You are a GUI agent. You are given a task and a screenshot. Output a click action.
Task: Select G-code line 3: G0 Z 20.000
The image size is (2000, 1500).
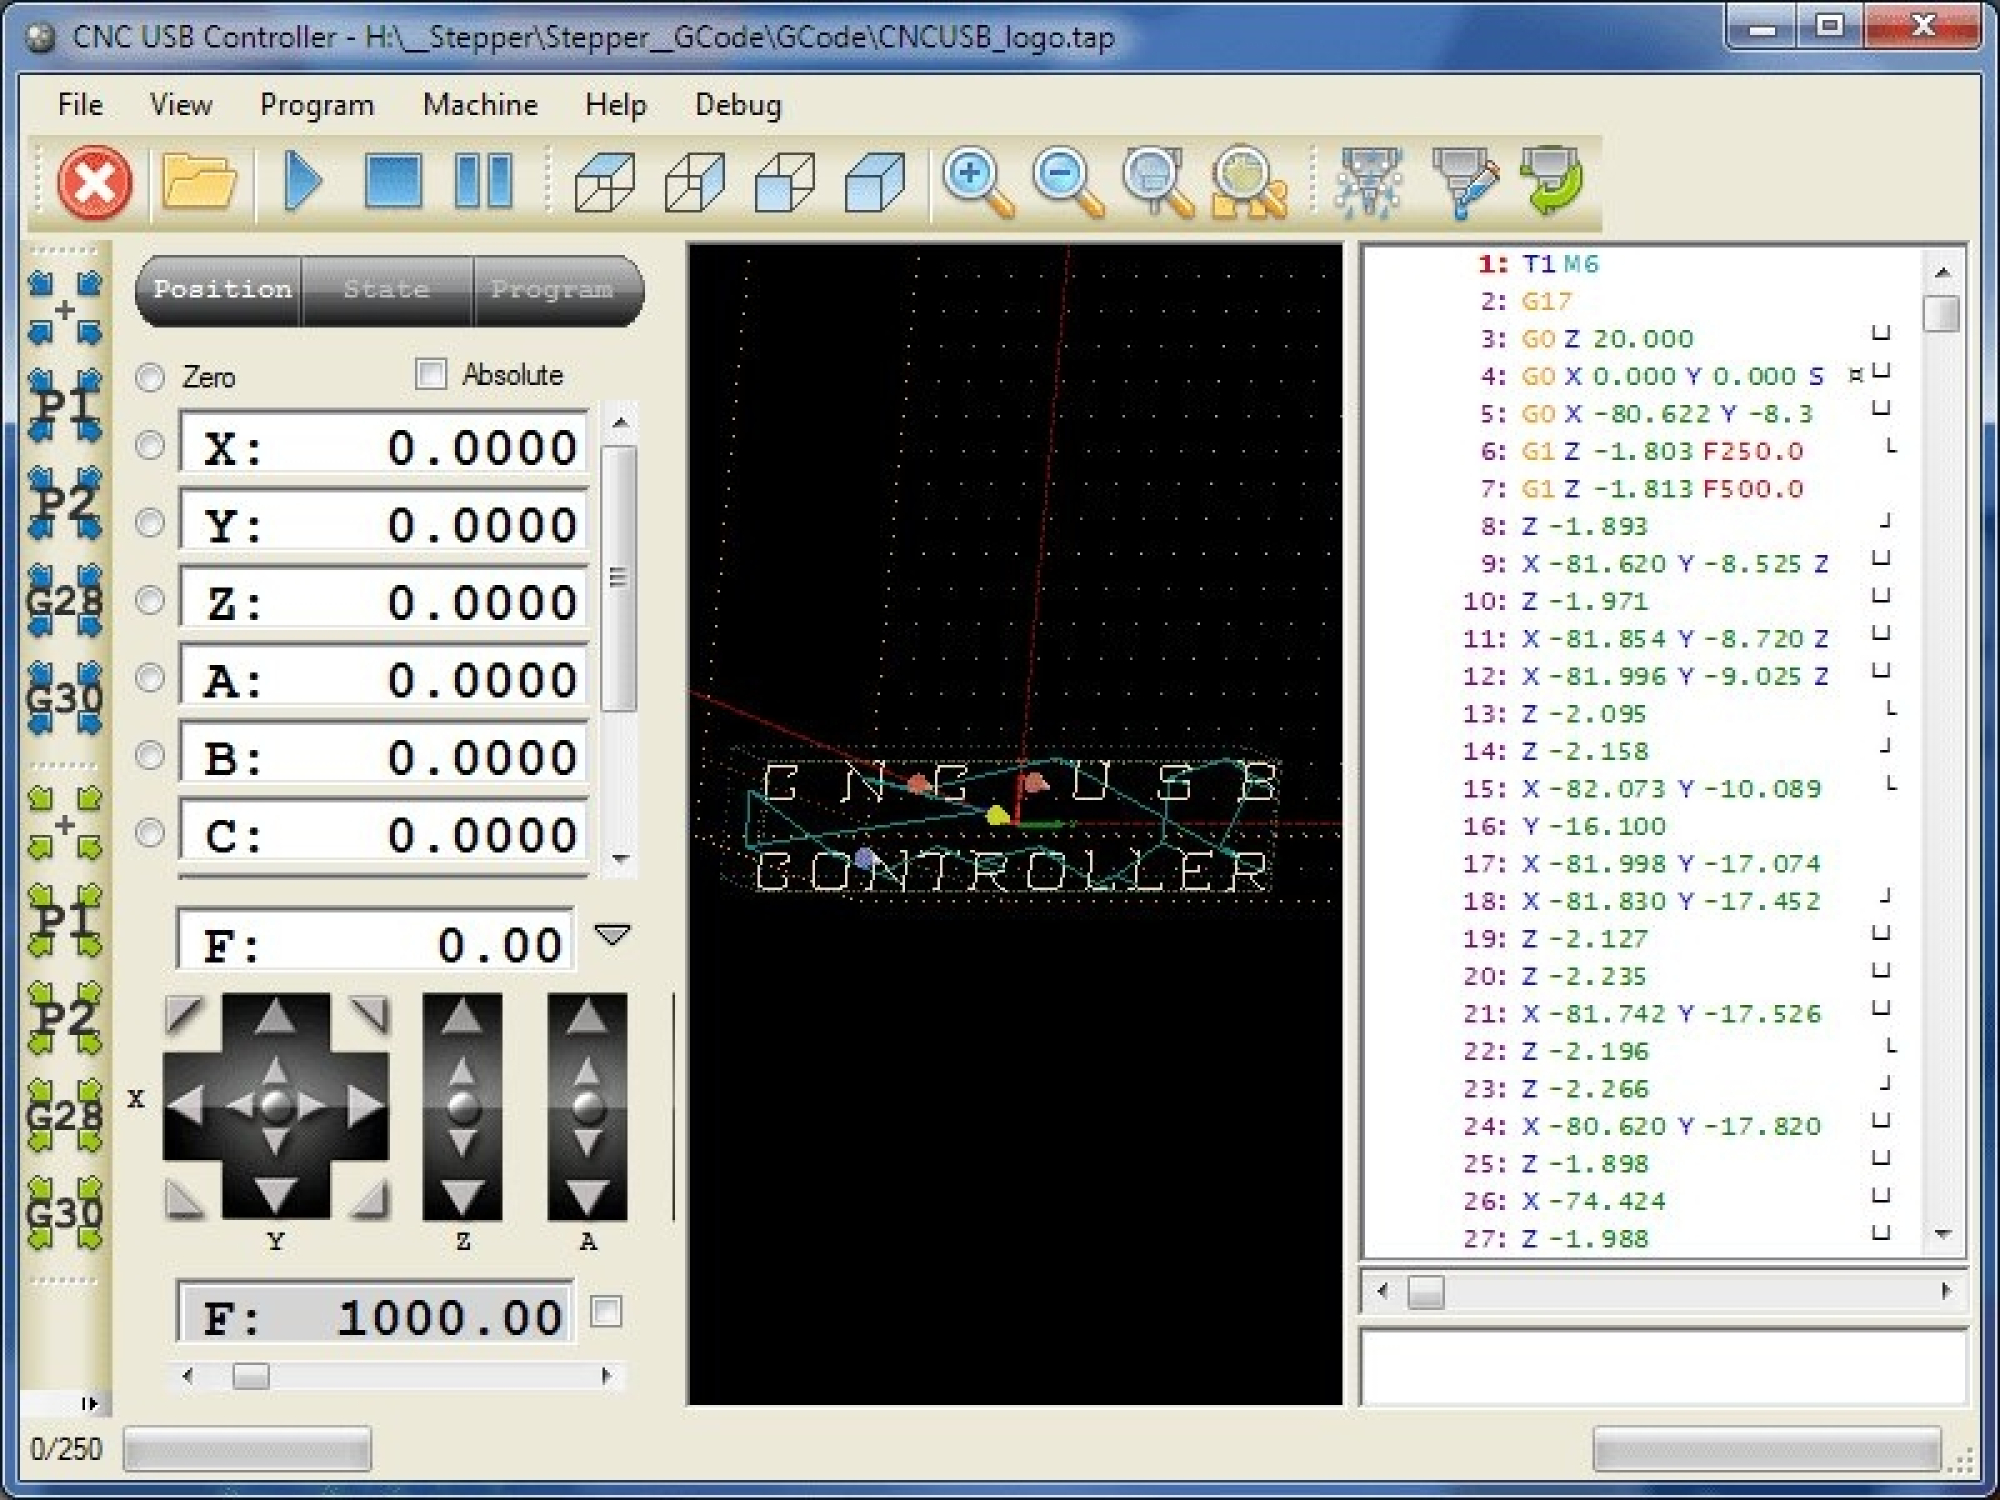[x=1608, y=339]
